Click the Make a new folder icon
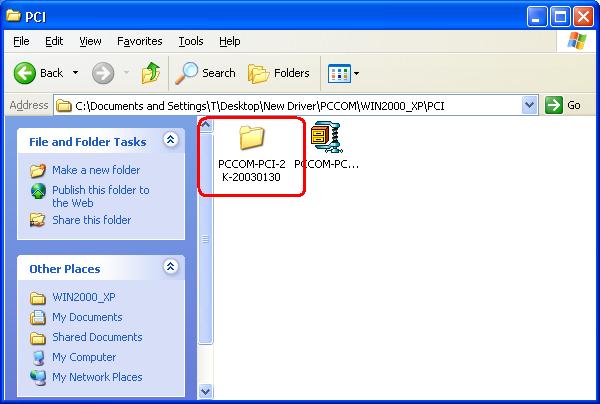The image size is (600, 404). pyautogui.click(x=38, y=171)
